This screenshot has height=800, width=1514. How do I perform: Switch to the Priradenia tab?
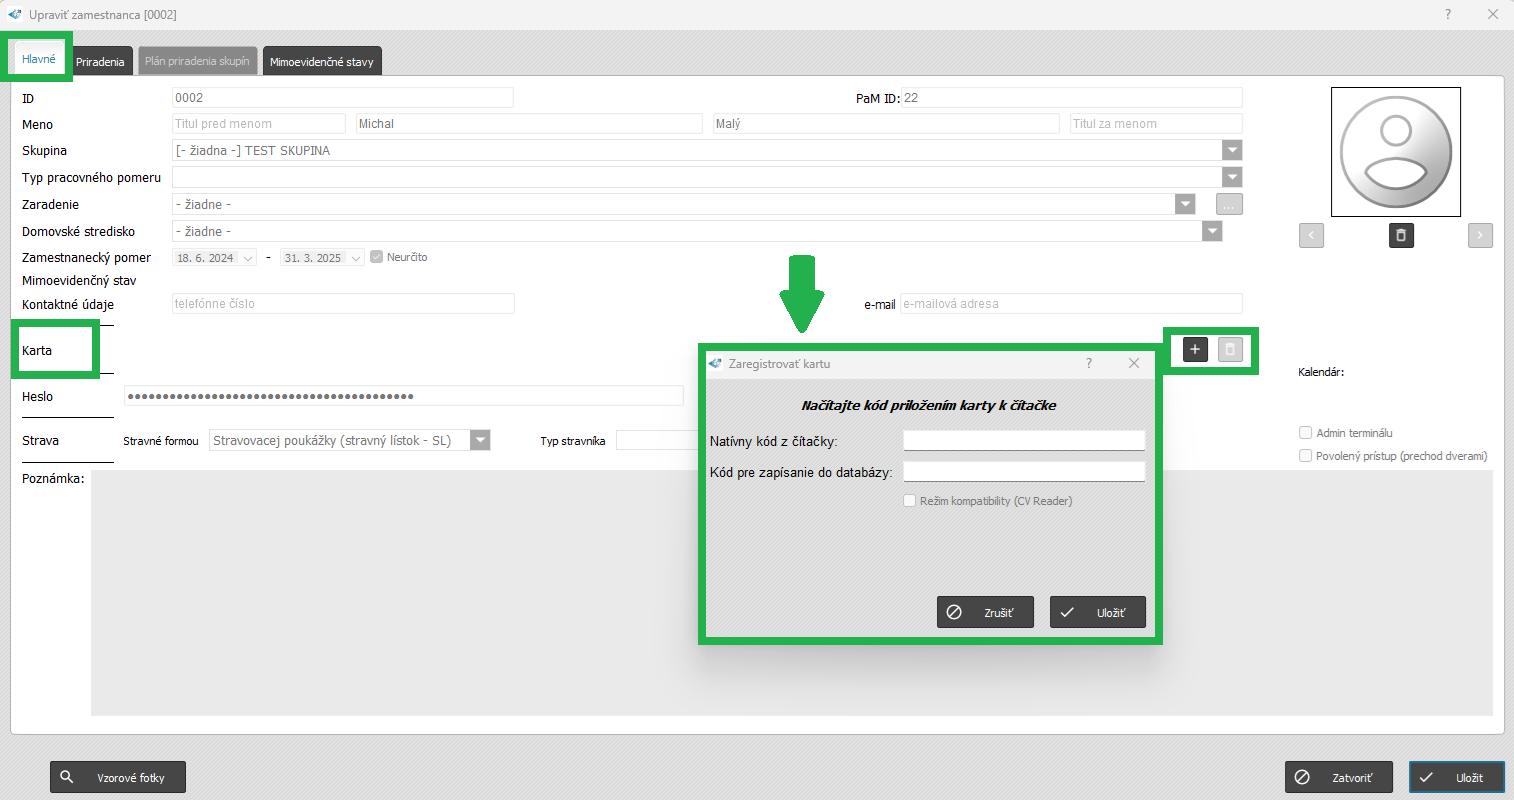tap(100, 62)
